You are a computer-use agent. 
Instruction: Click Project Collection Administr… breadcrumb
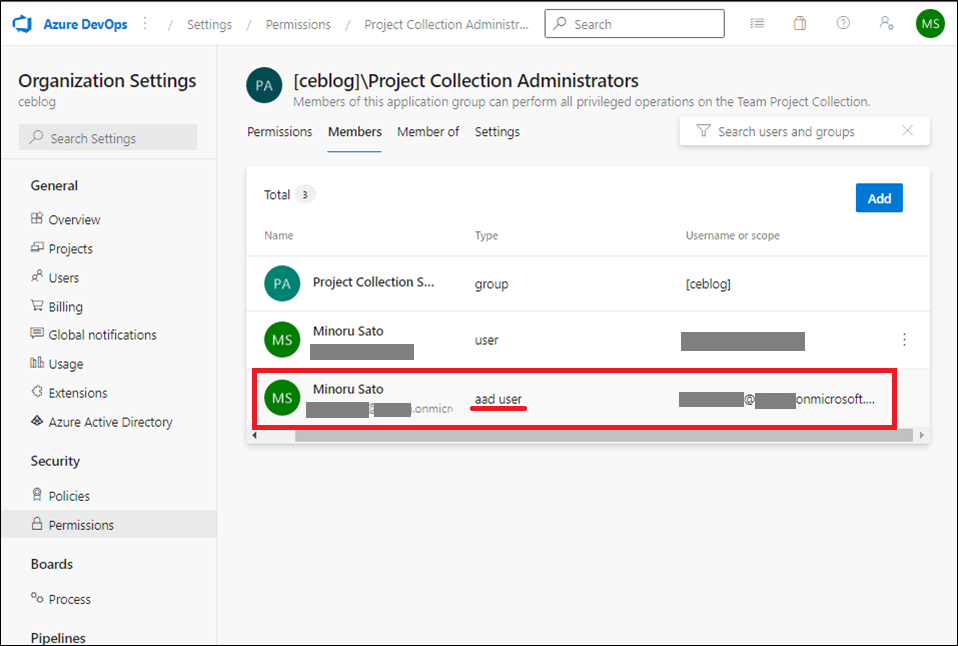pos(447,24)
